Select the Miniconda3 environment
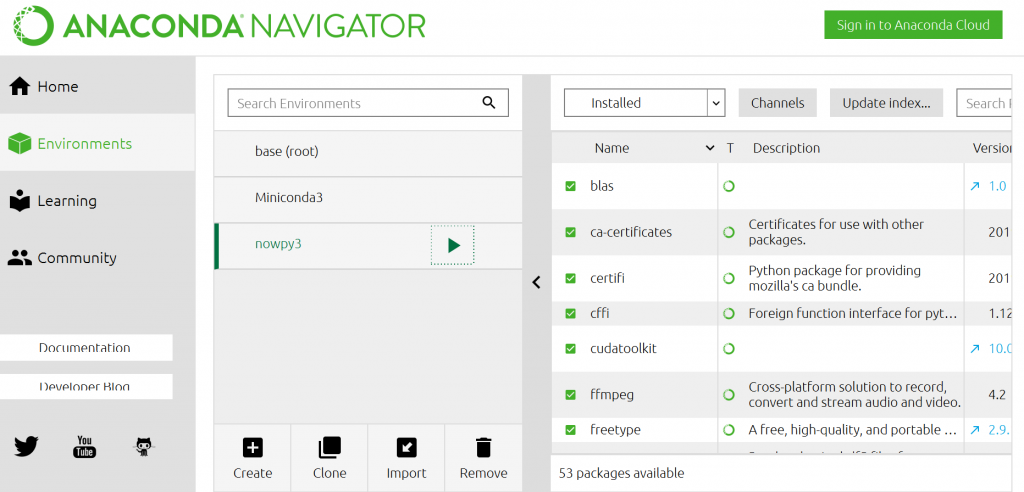The image size is (1024, 492). coord(368,198)
